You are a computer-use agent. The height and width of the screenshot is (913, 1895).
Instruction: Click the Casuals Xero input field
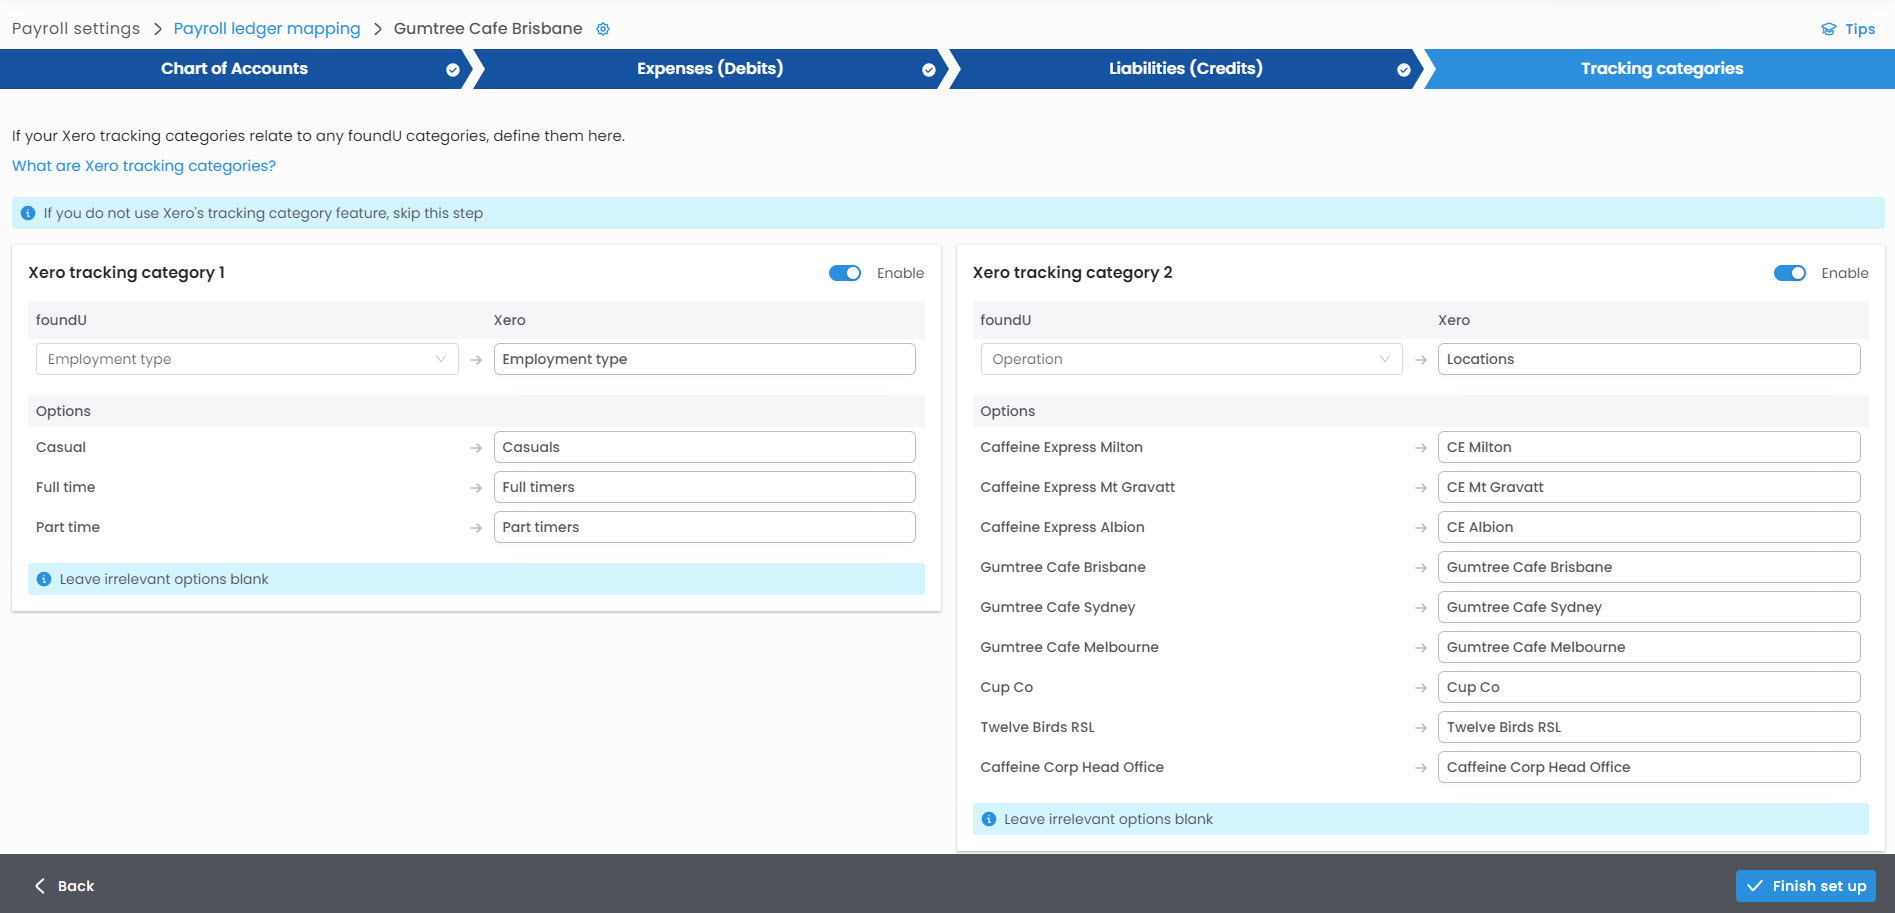click(x=704, y=447)
